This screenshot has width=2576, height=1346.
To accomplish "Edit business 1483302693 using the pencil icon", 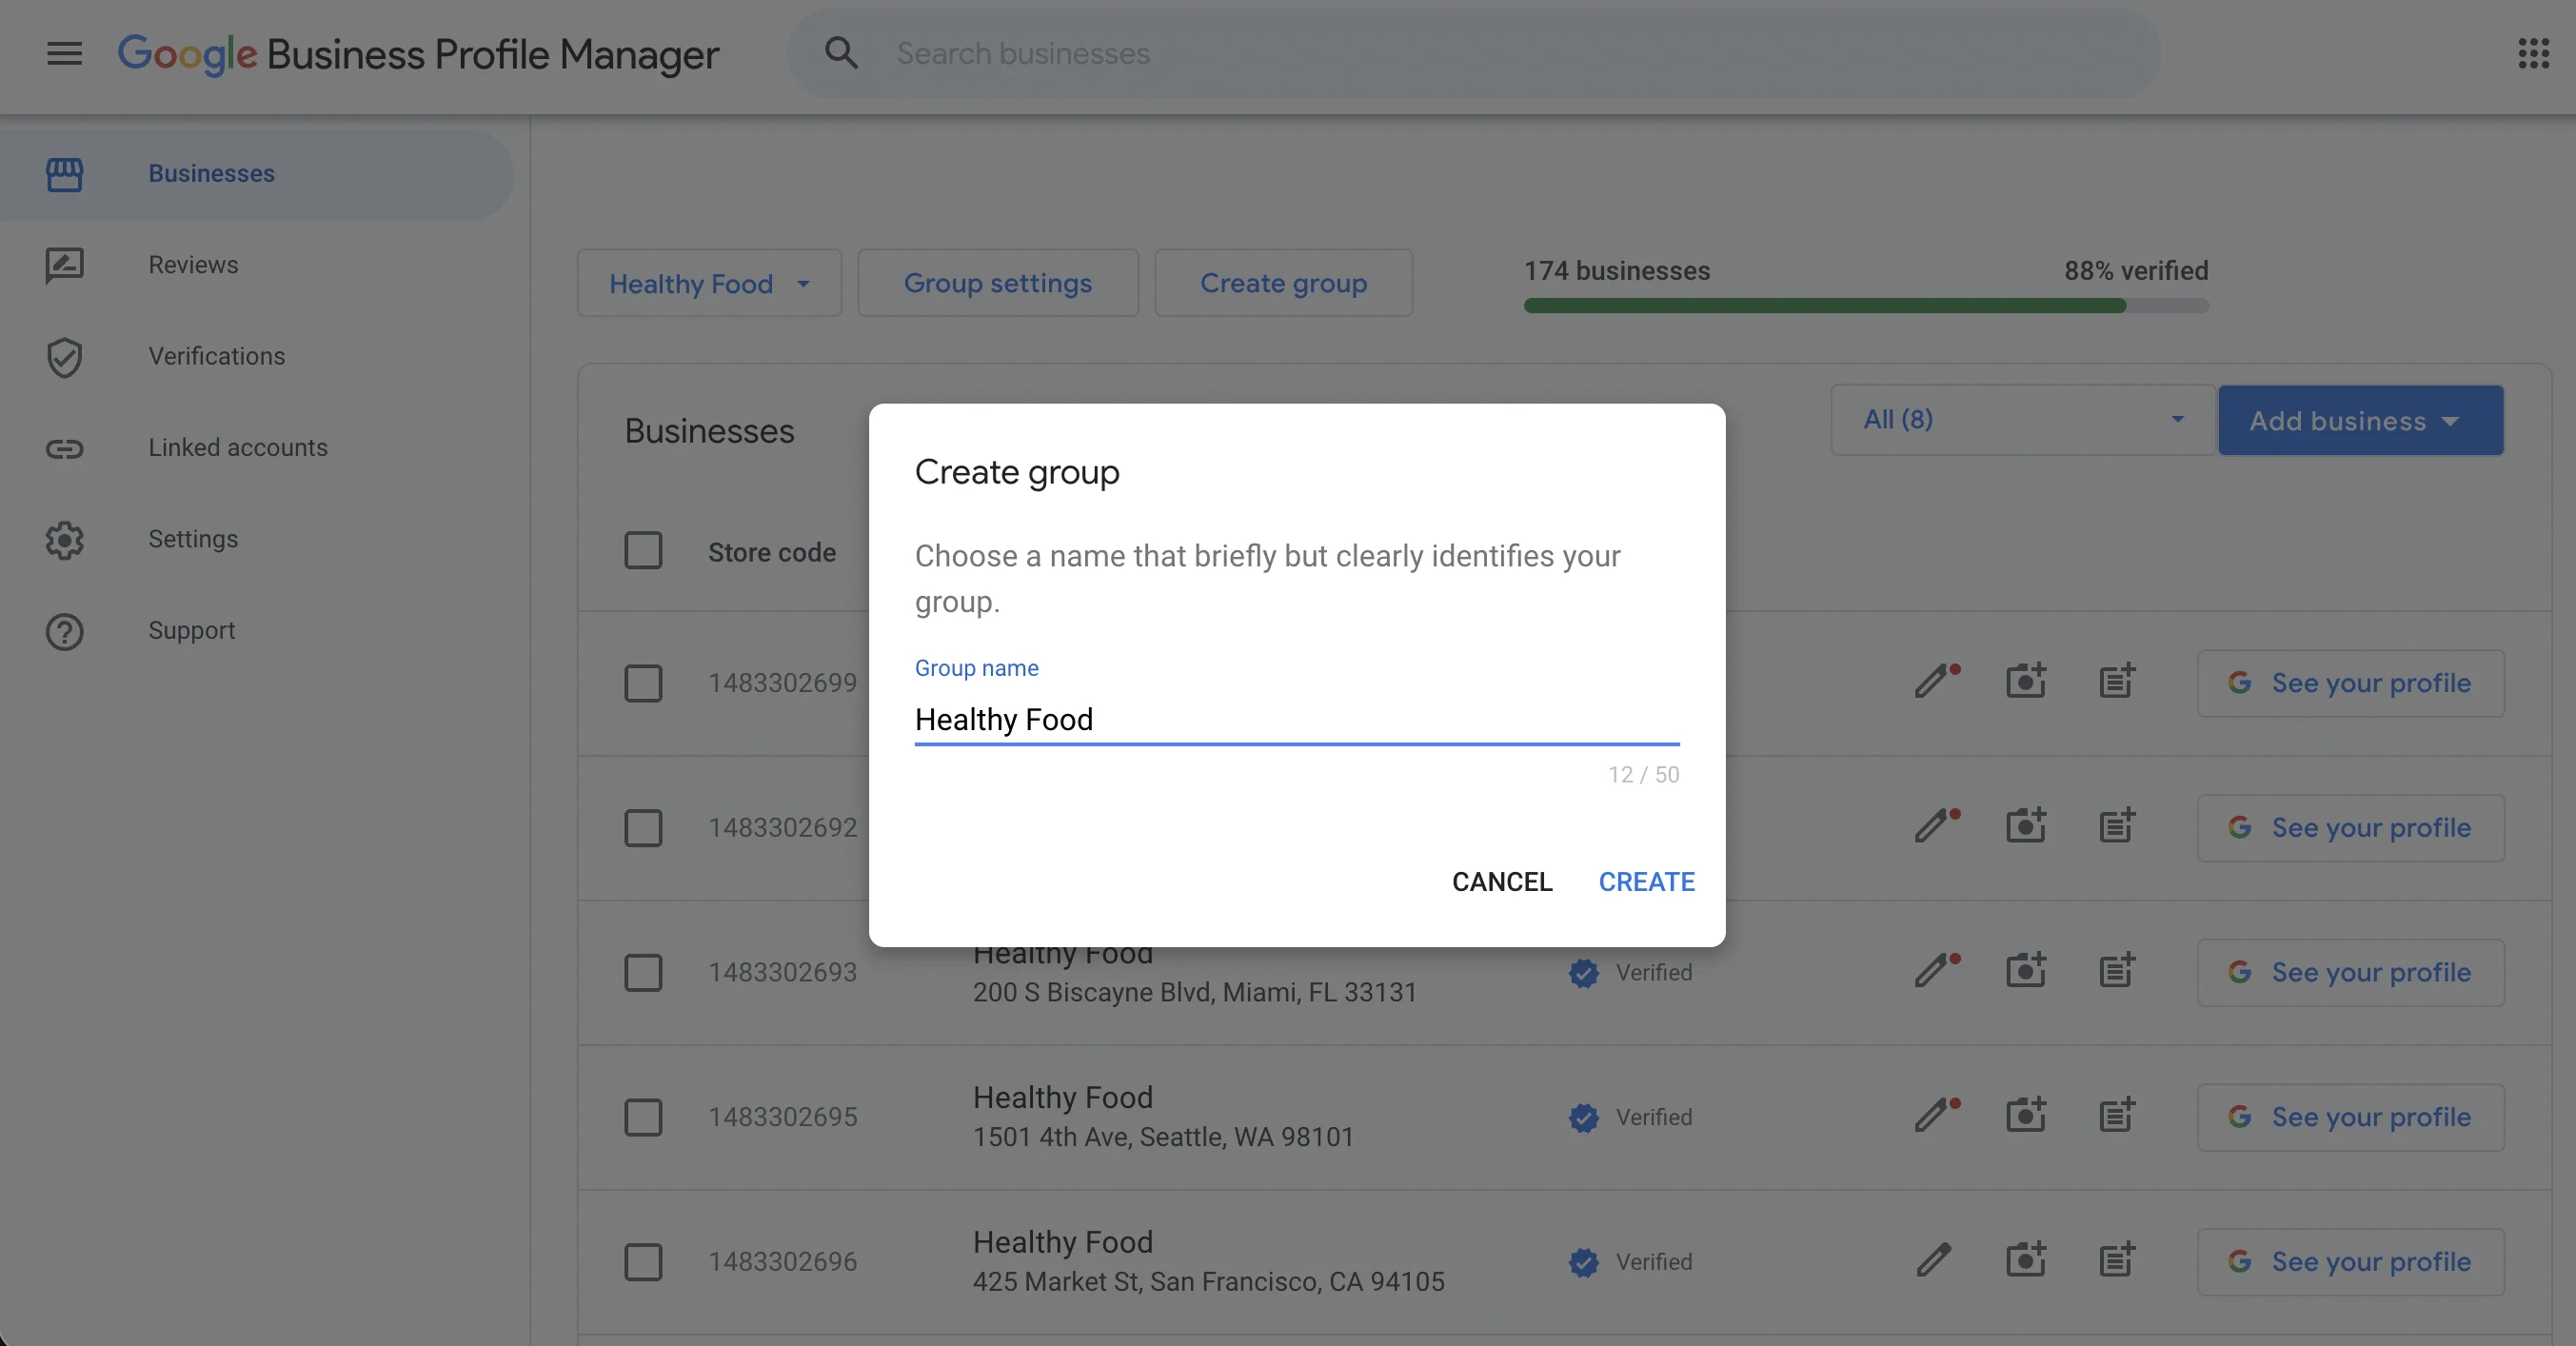I will click(x=1934, y=971).
